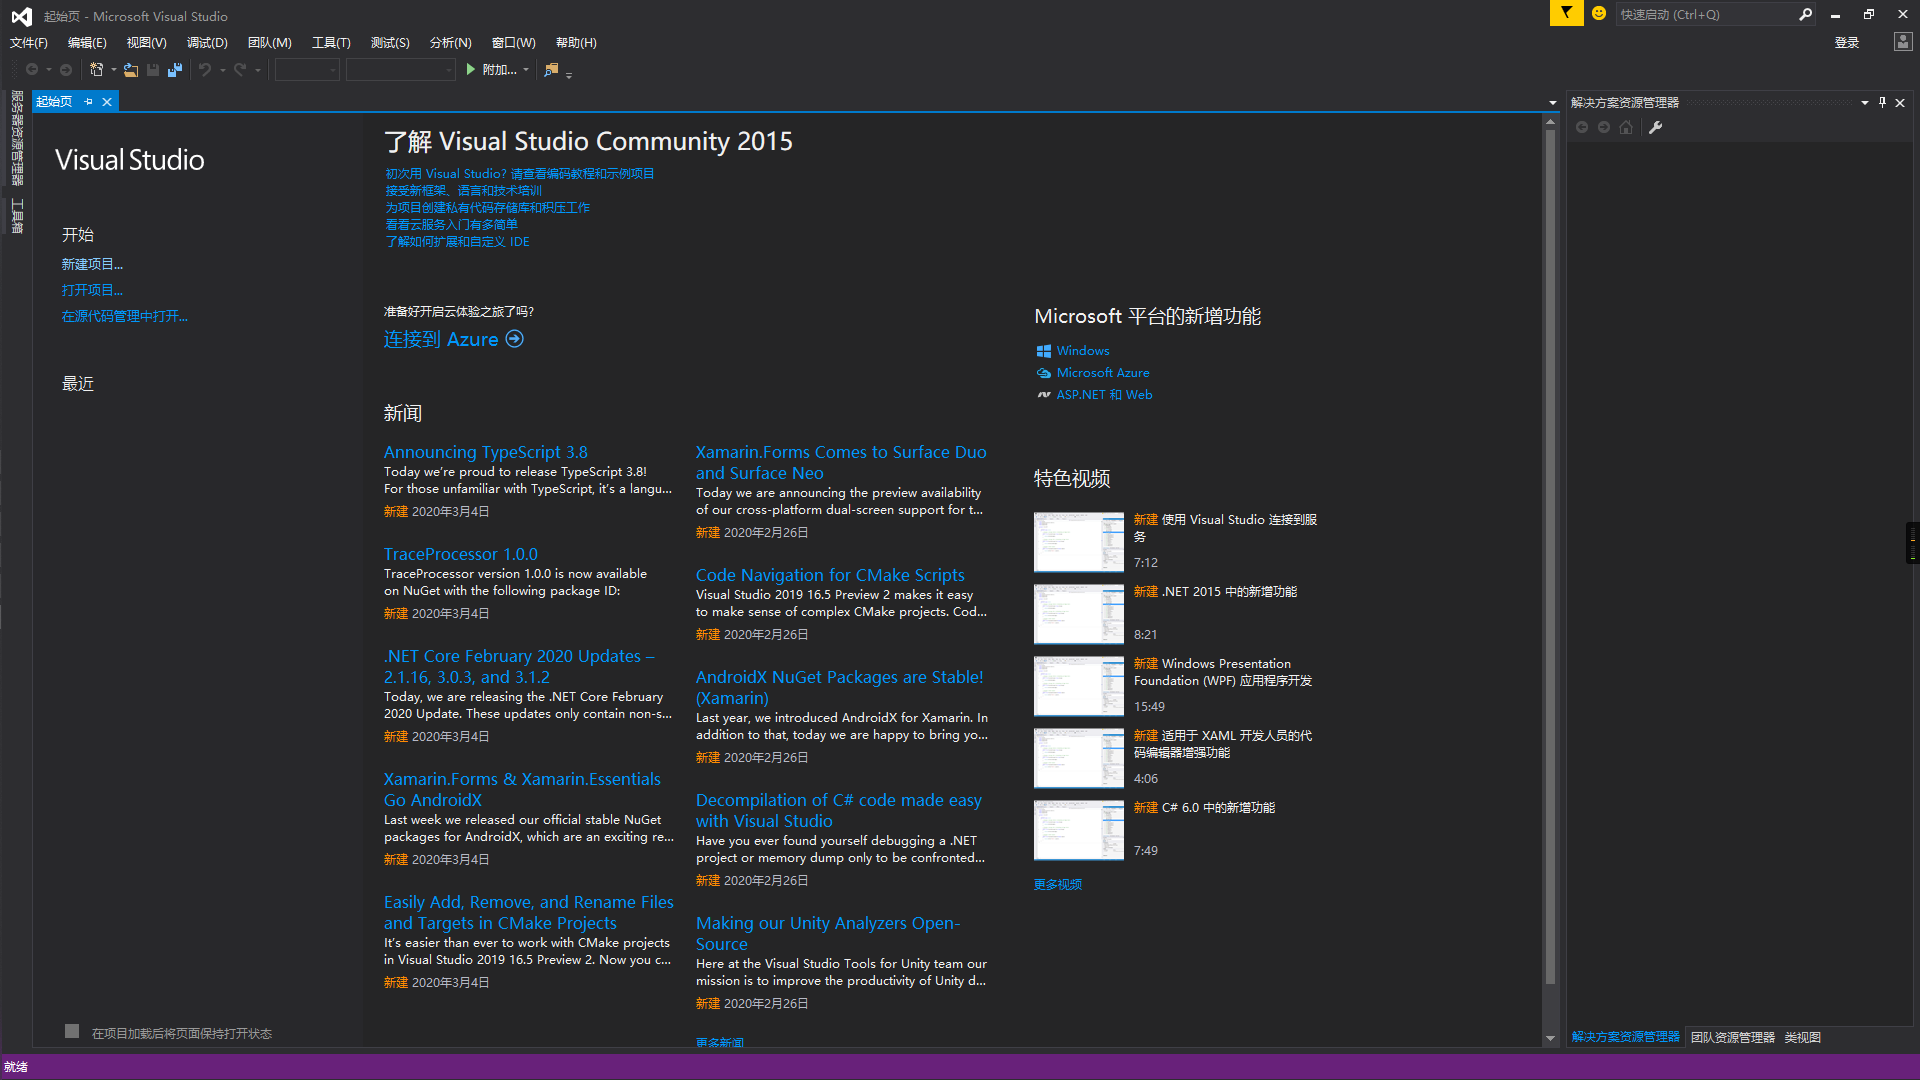This screenshot has height=1080, width=1920.
Task: Open the document tab list dropdown arrow
Action: point(1553,103)
